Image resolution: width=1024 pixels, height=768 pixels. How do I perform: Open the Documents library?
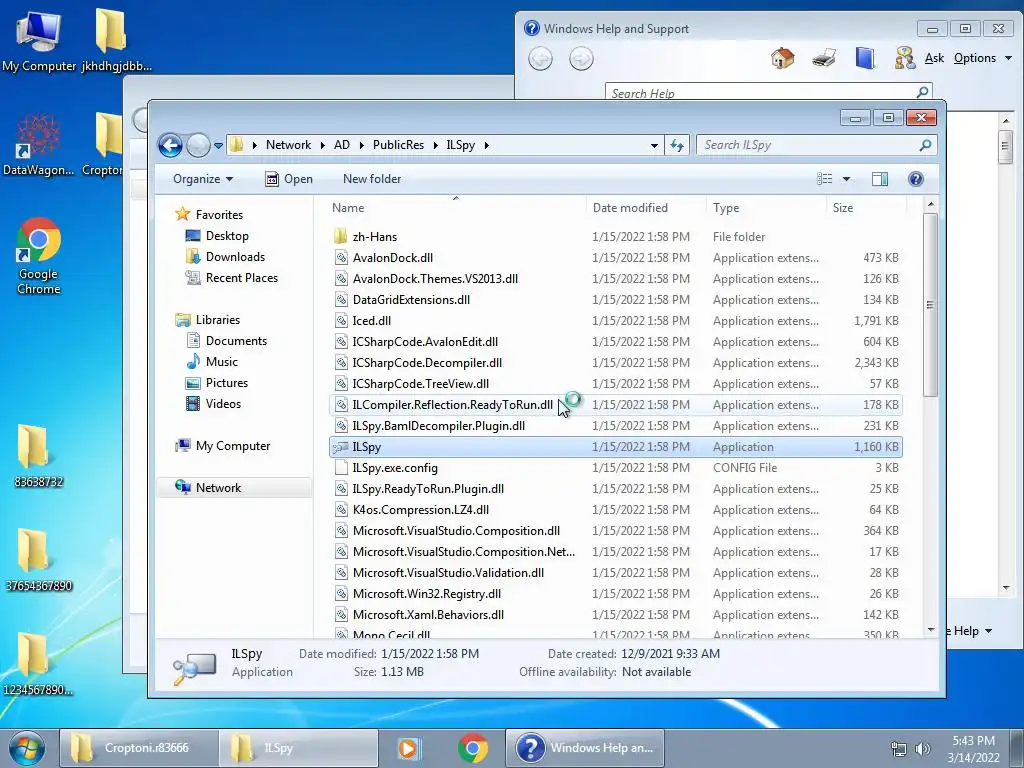236,340
